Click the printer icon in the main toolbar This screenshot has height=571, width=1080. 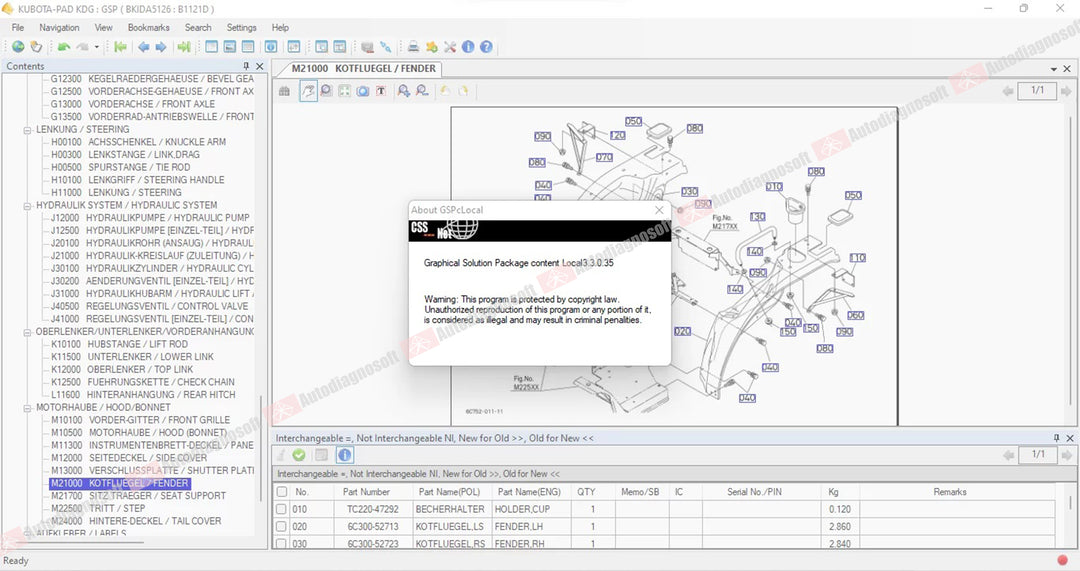click(413, 47)
